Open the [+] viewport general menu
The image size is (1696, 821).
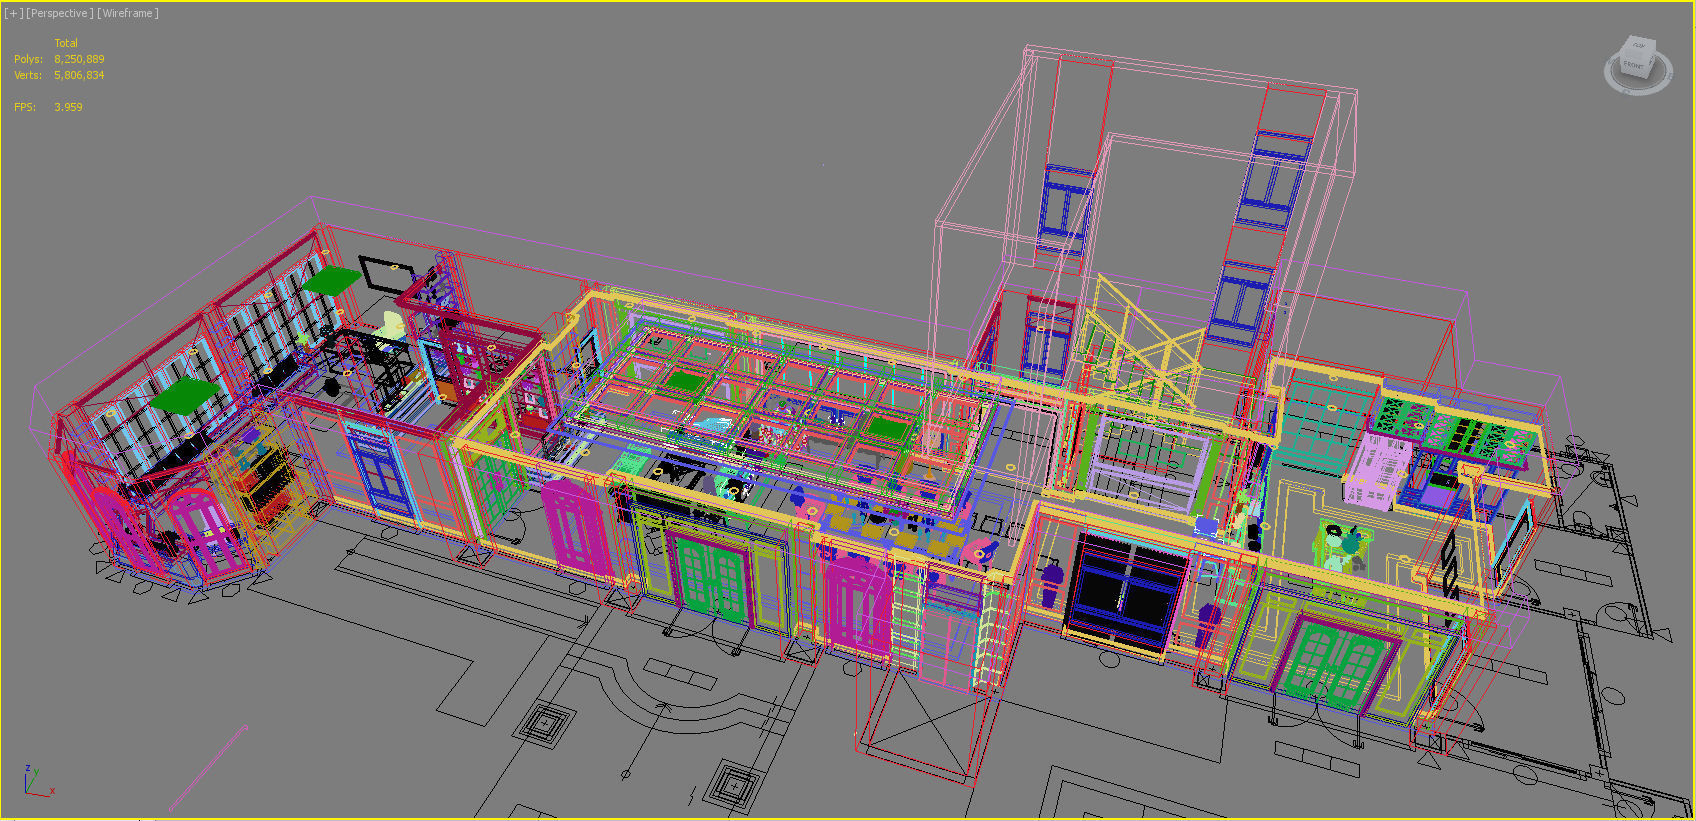tap(14, 13)
